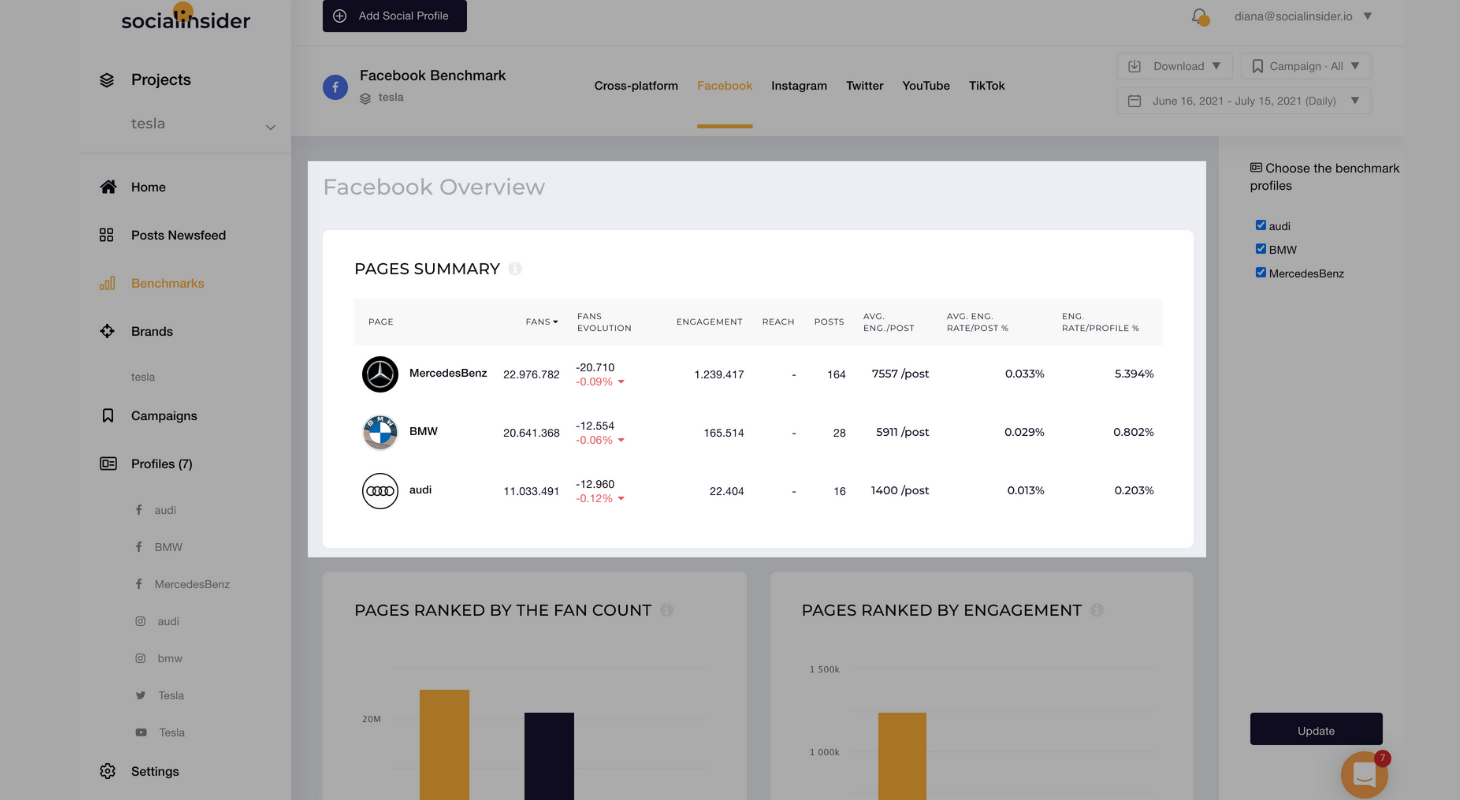Click the Facebook icon beside MercedesBenz profile
This screenshot has width=1460, height=800.
pyautogui.click(x=139, y=584)
